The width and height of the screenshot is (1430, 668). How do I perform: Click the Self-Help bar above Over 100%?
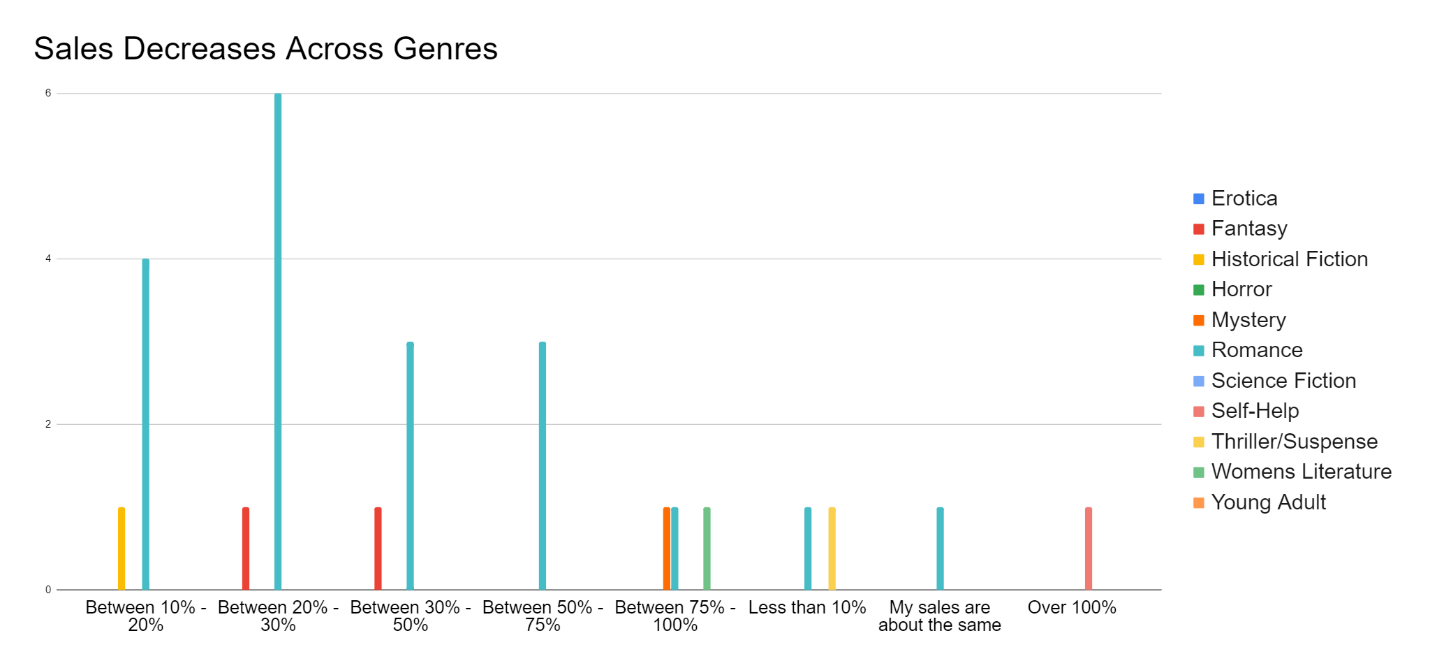tap(1088, 548)
